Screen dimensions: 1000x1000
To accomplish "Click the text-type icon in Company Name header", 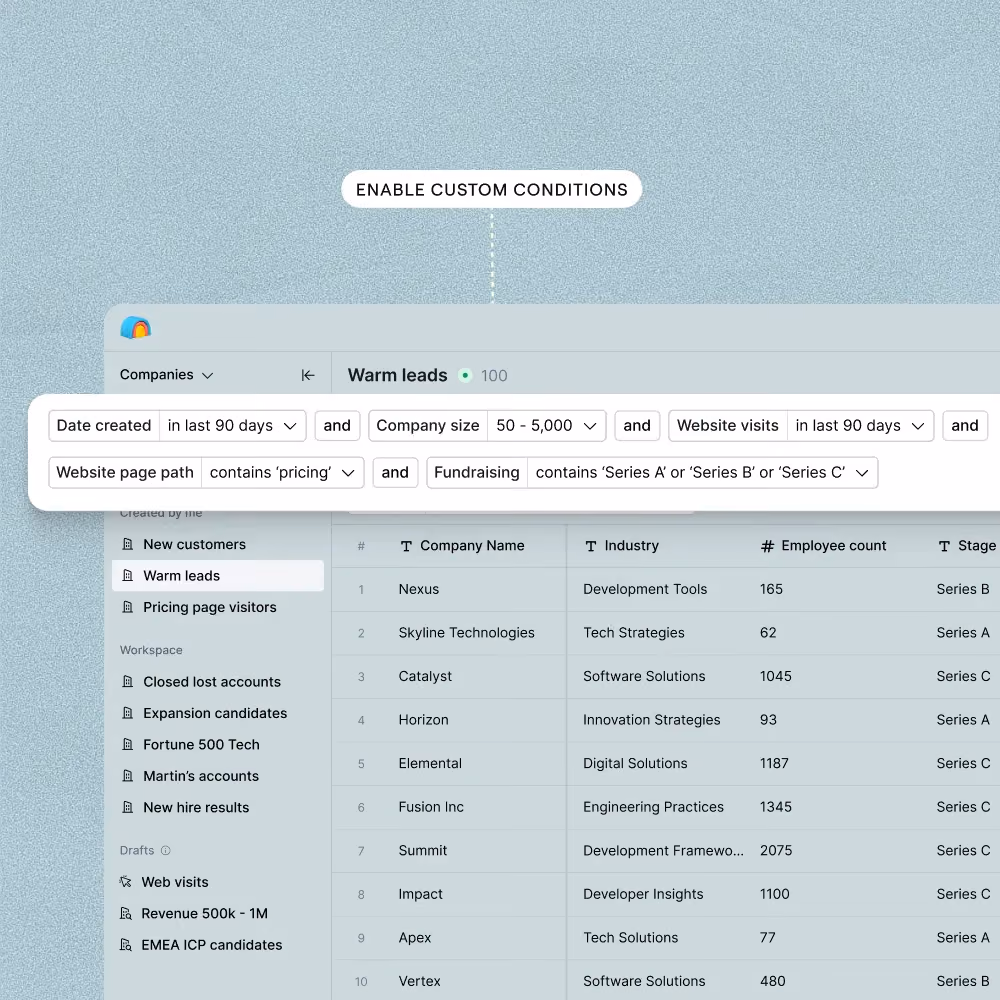I will pyautogui.click(x=406, y=546).
